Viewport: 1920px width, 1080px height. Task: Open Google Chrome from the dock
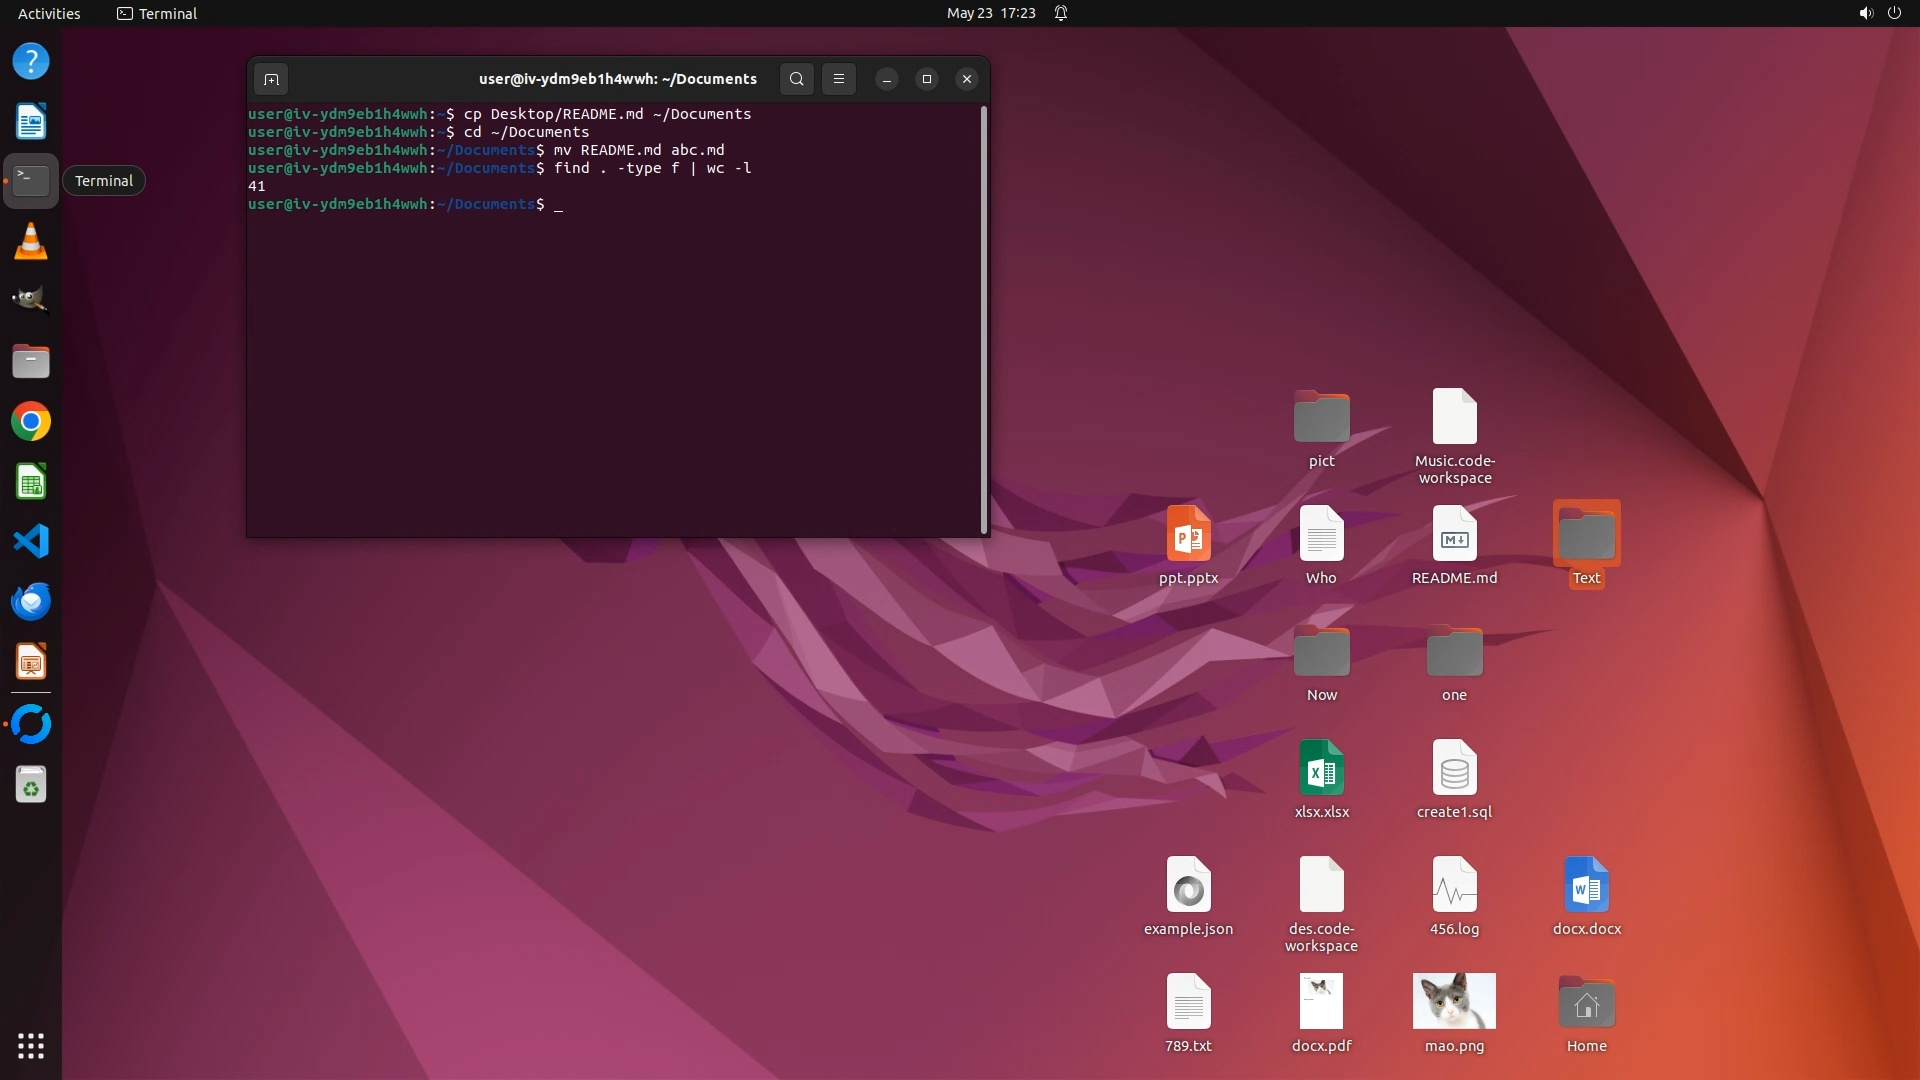[31, 421]
